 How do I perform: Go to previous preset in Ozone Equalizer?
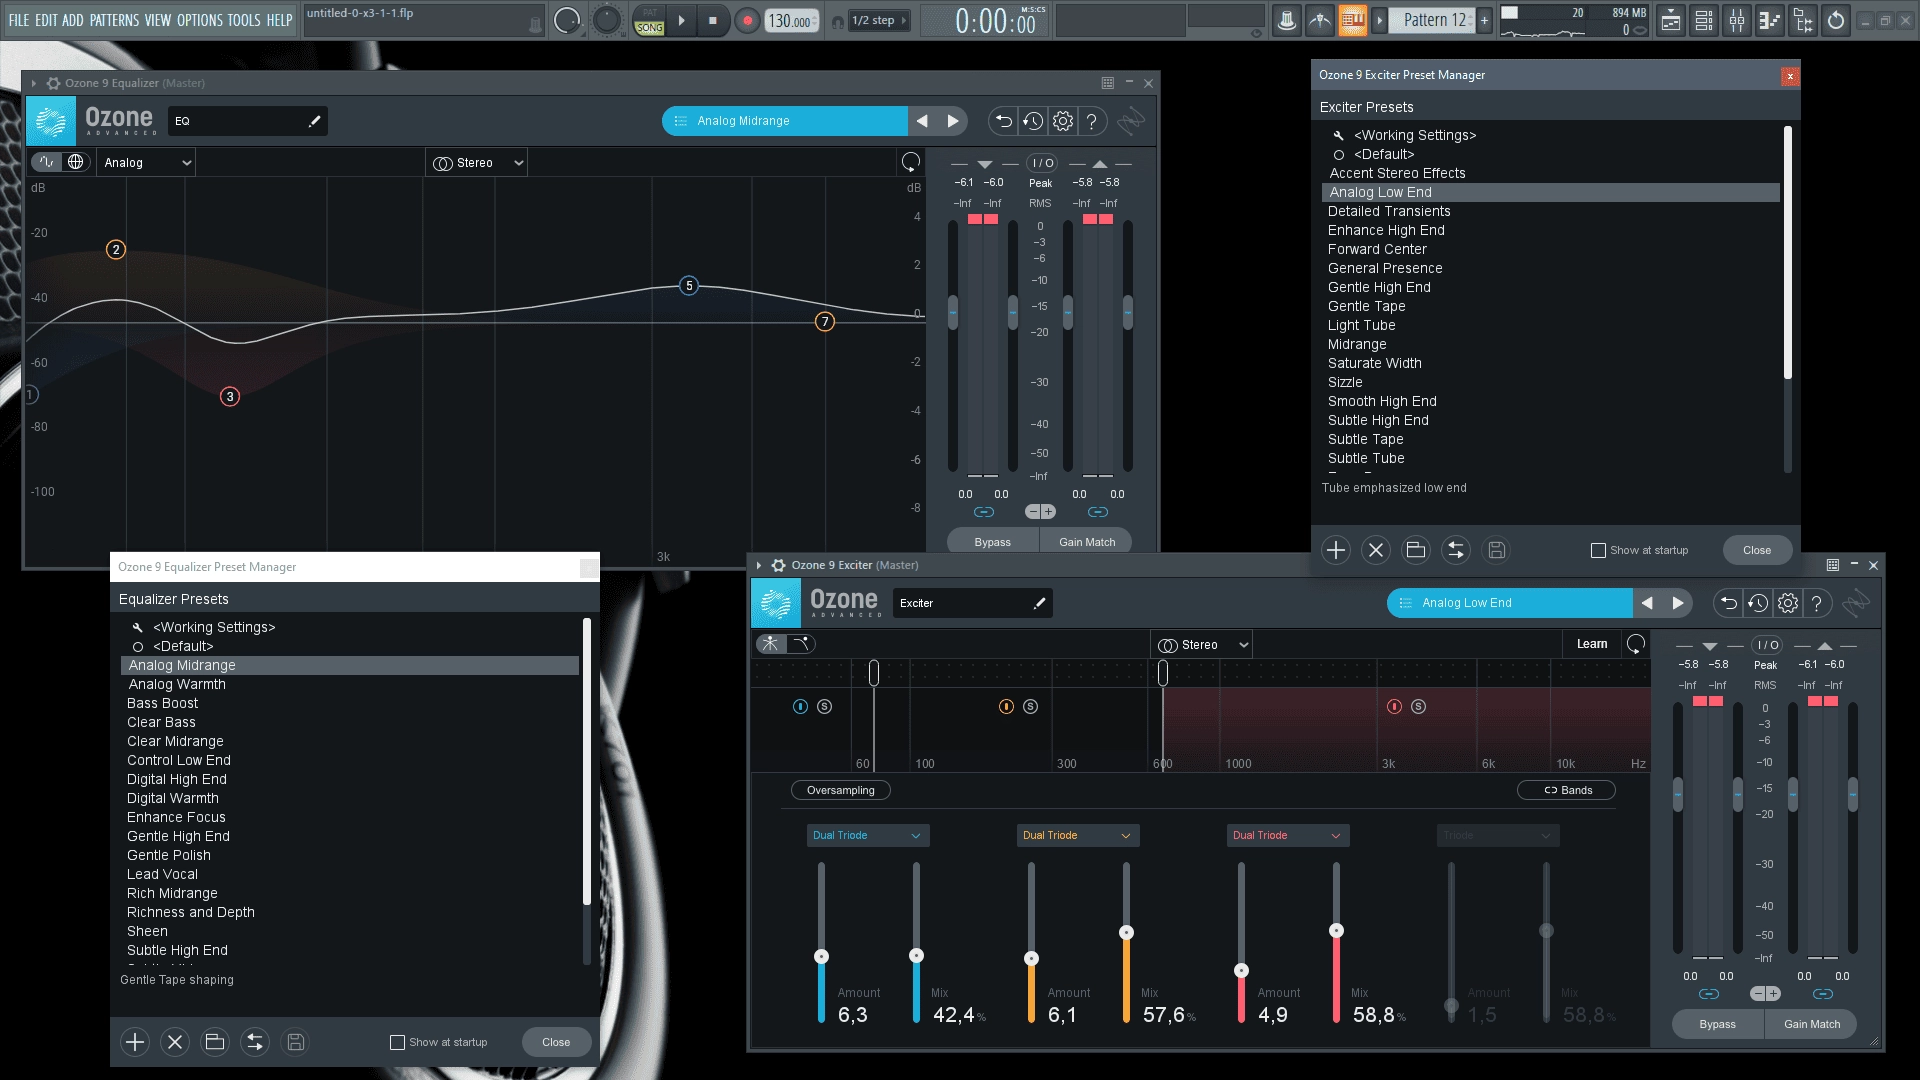[x=922, y=121]
